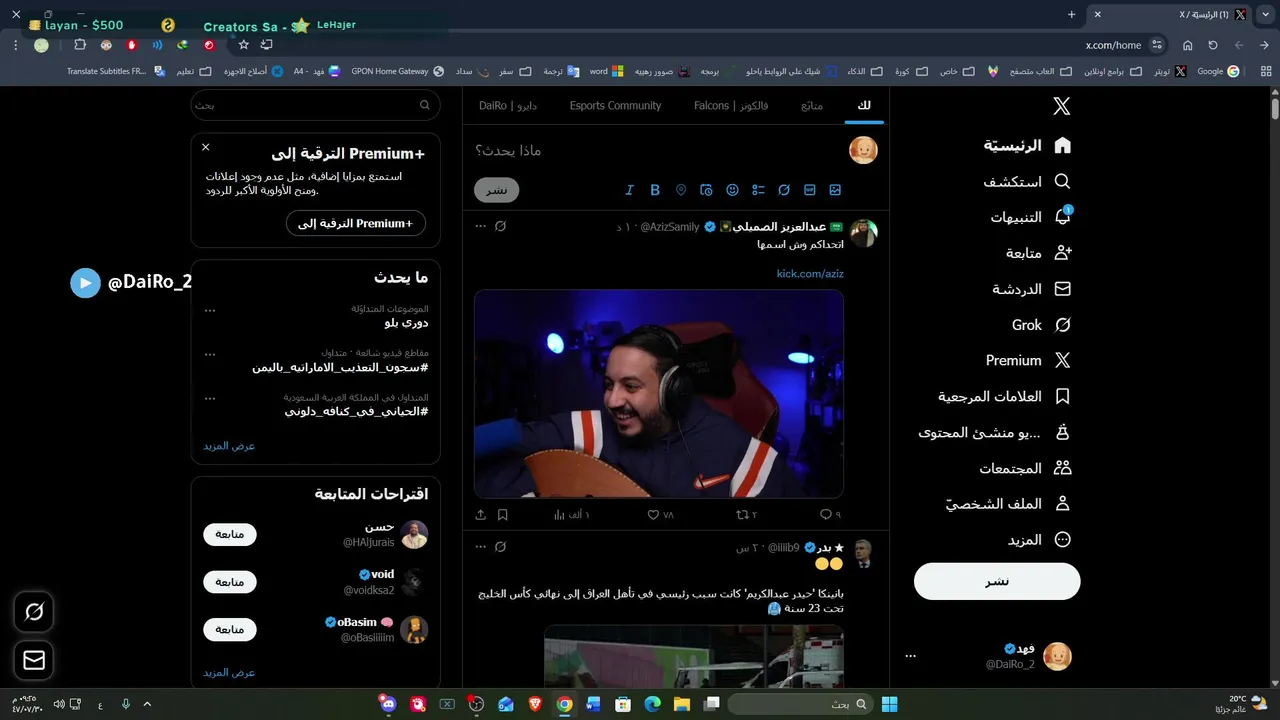The height and width of the screenshot is (720, 1280).
Task: Switch to the متابَع (Following) tab
Action: coord(812,105)
